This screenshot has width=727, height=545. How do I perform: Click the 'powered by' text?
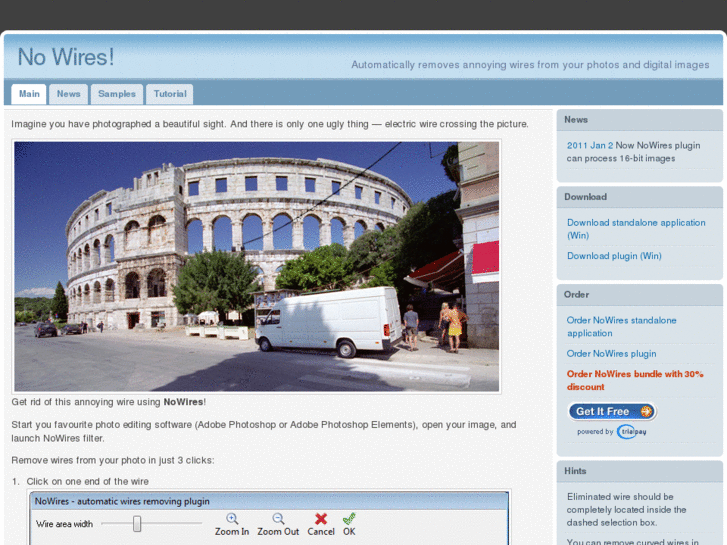pyautogui.click(x=595, y=432)
